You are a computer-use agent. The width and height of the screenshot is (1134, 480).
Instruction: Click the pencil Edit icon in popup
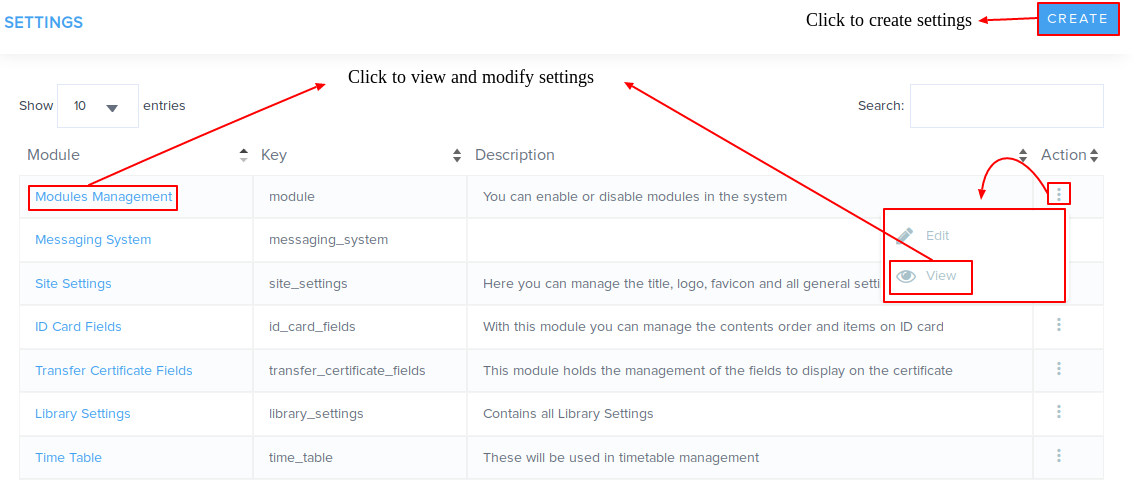tap(905, 236)
